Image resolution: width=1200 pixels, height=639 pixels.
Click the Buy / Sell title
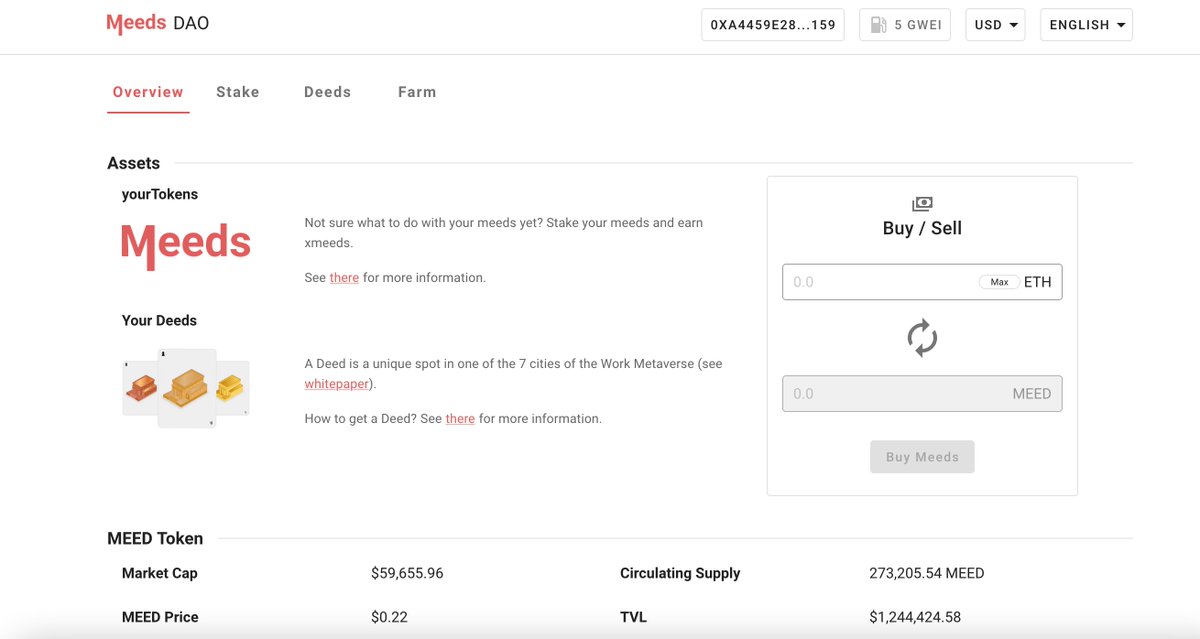[922, 228]
